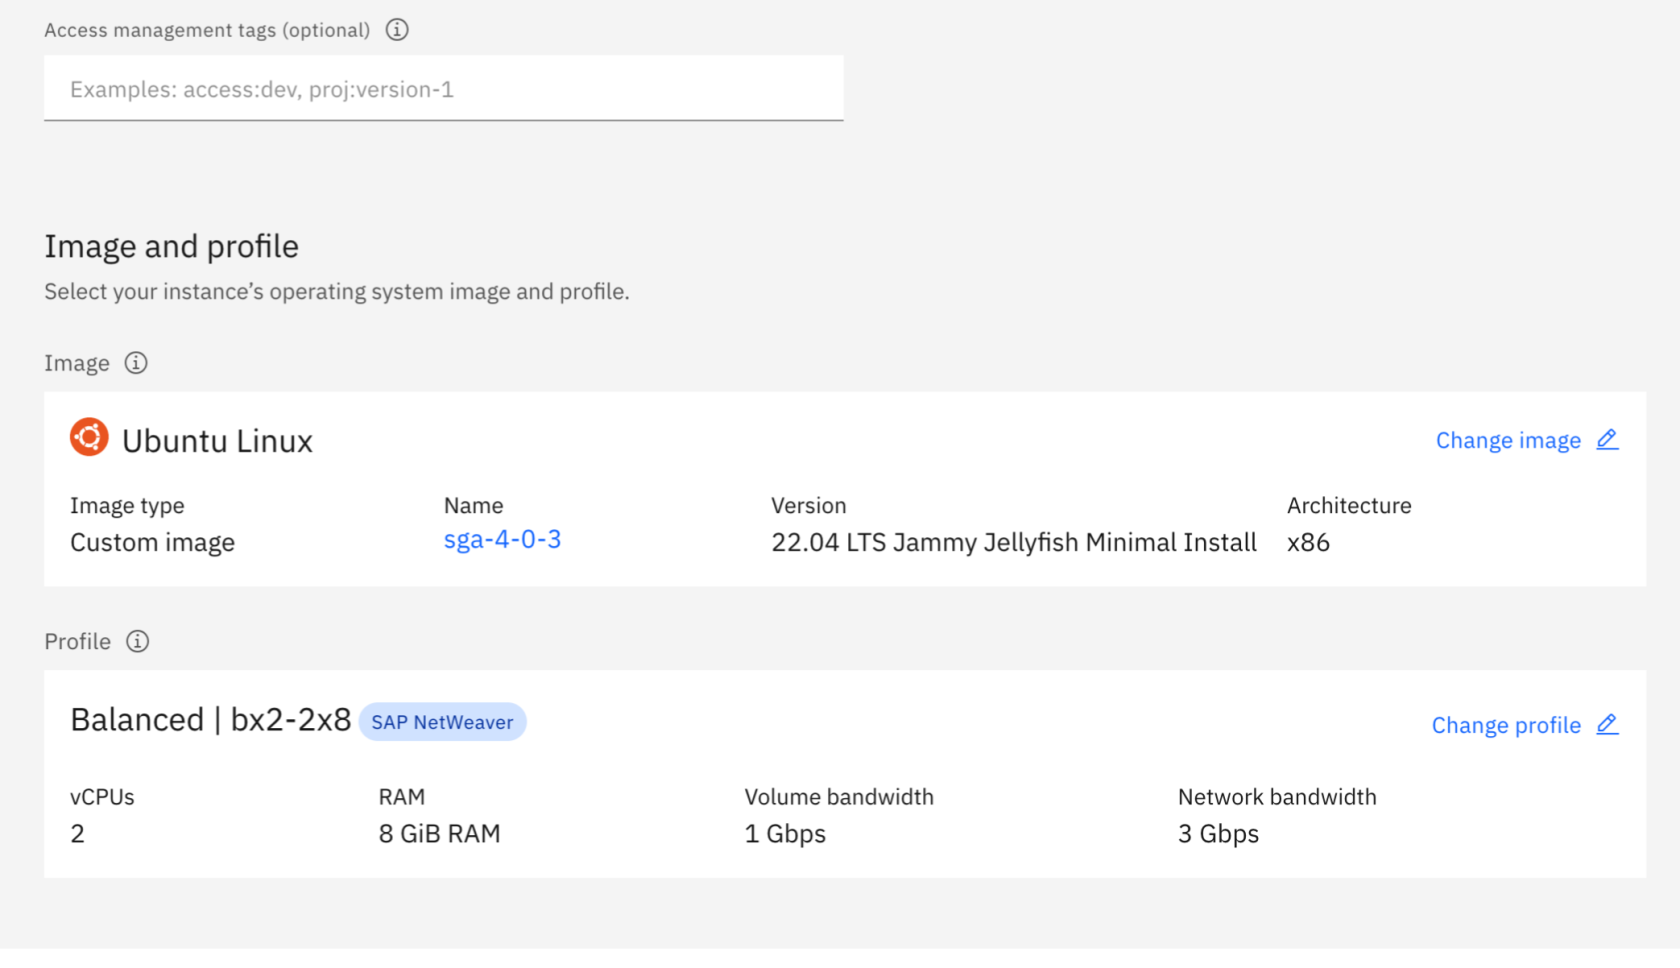
Task: Click the 3 Gbps network bandwidth value
Action: coord(1218,834)
